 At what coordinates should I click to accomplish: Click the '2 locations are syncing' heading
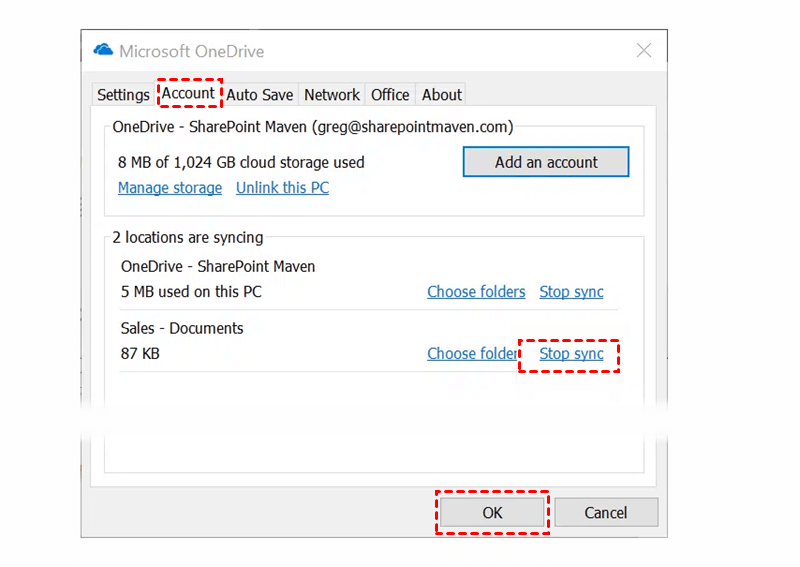(x=187, y=238)
